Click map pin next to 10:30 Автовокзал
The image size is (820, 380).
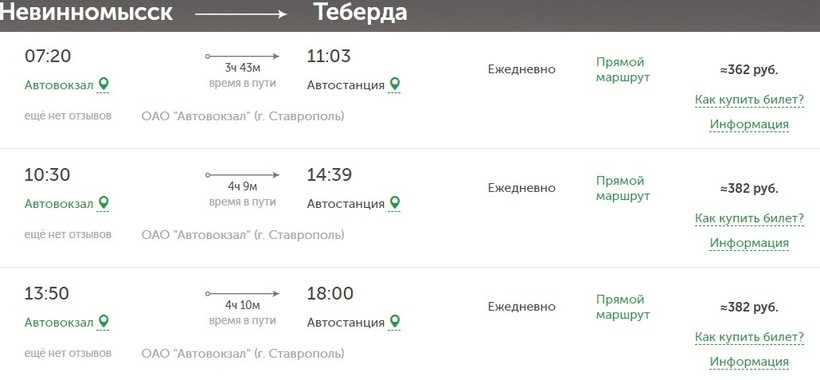click(x=104, y=202)
